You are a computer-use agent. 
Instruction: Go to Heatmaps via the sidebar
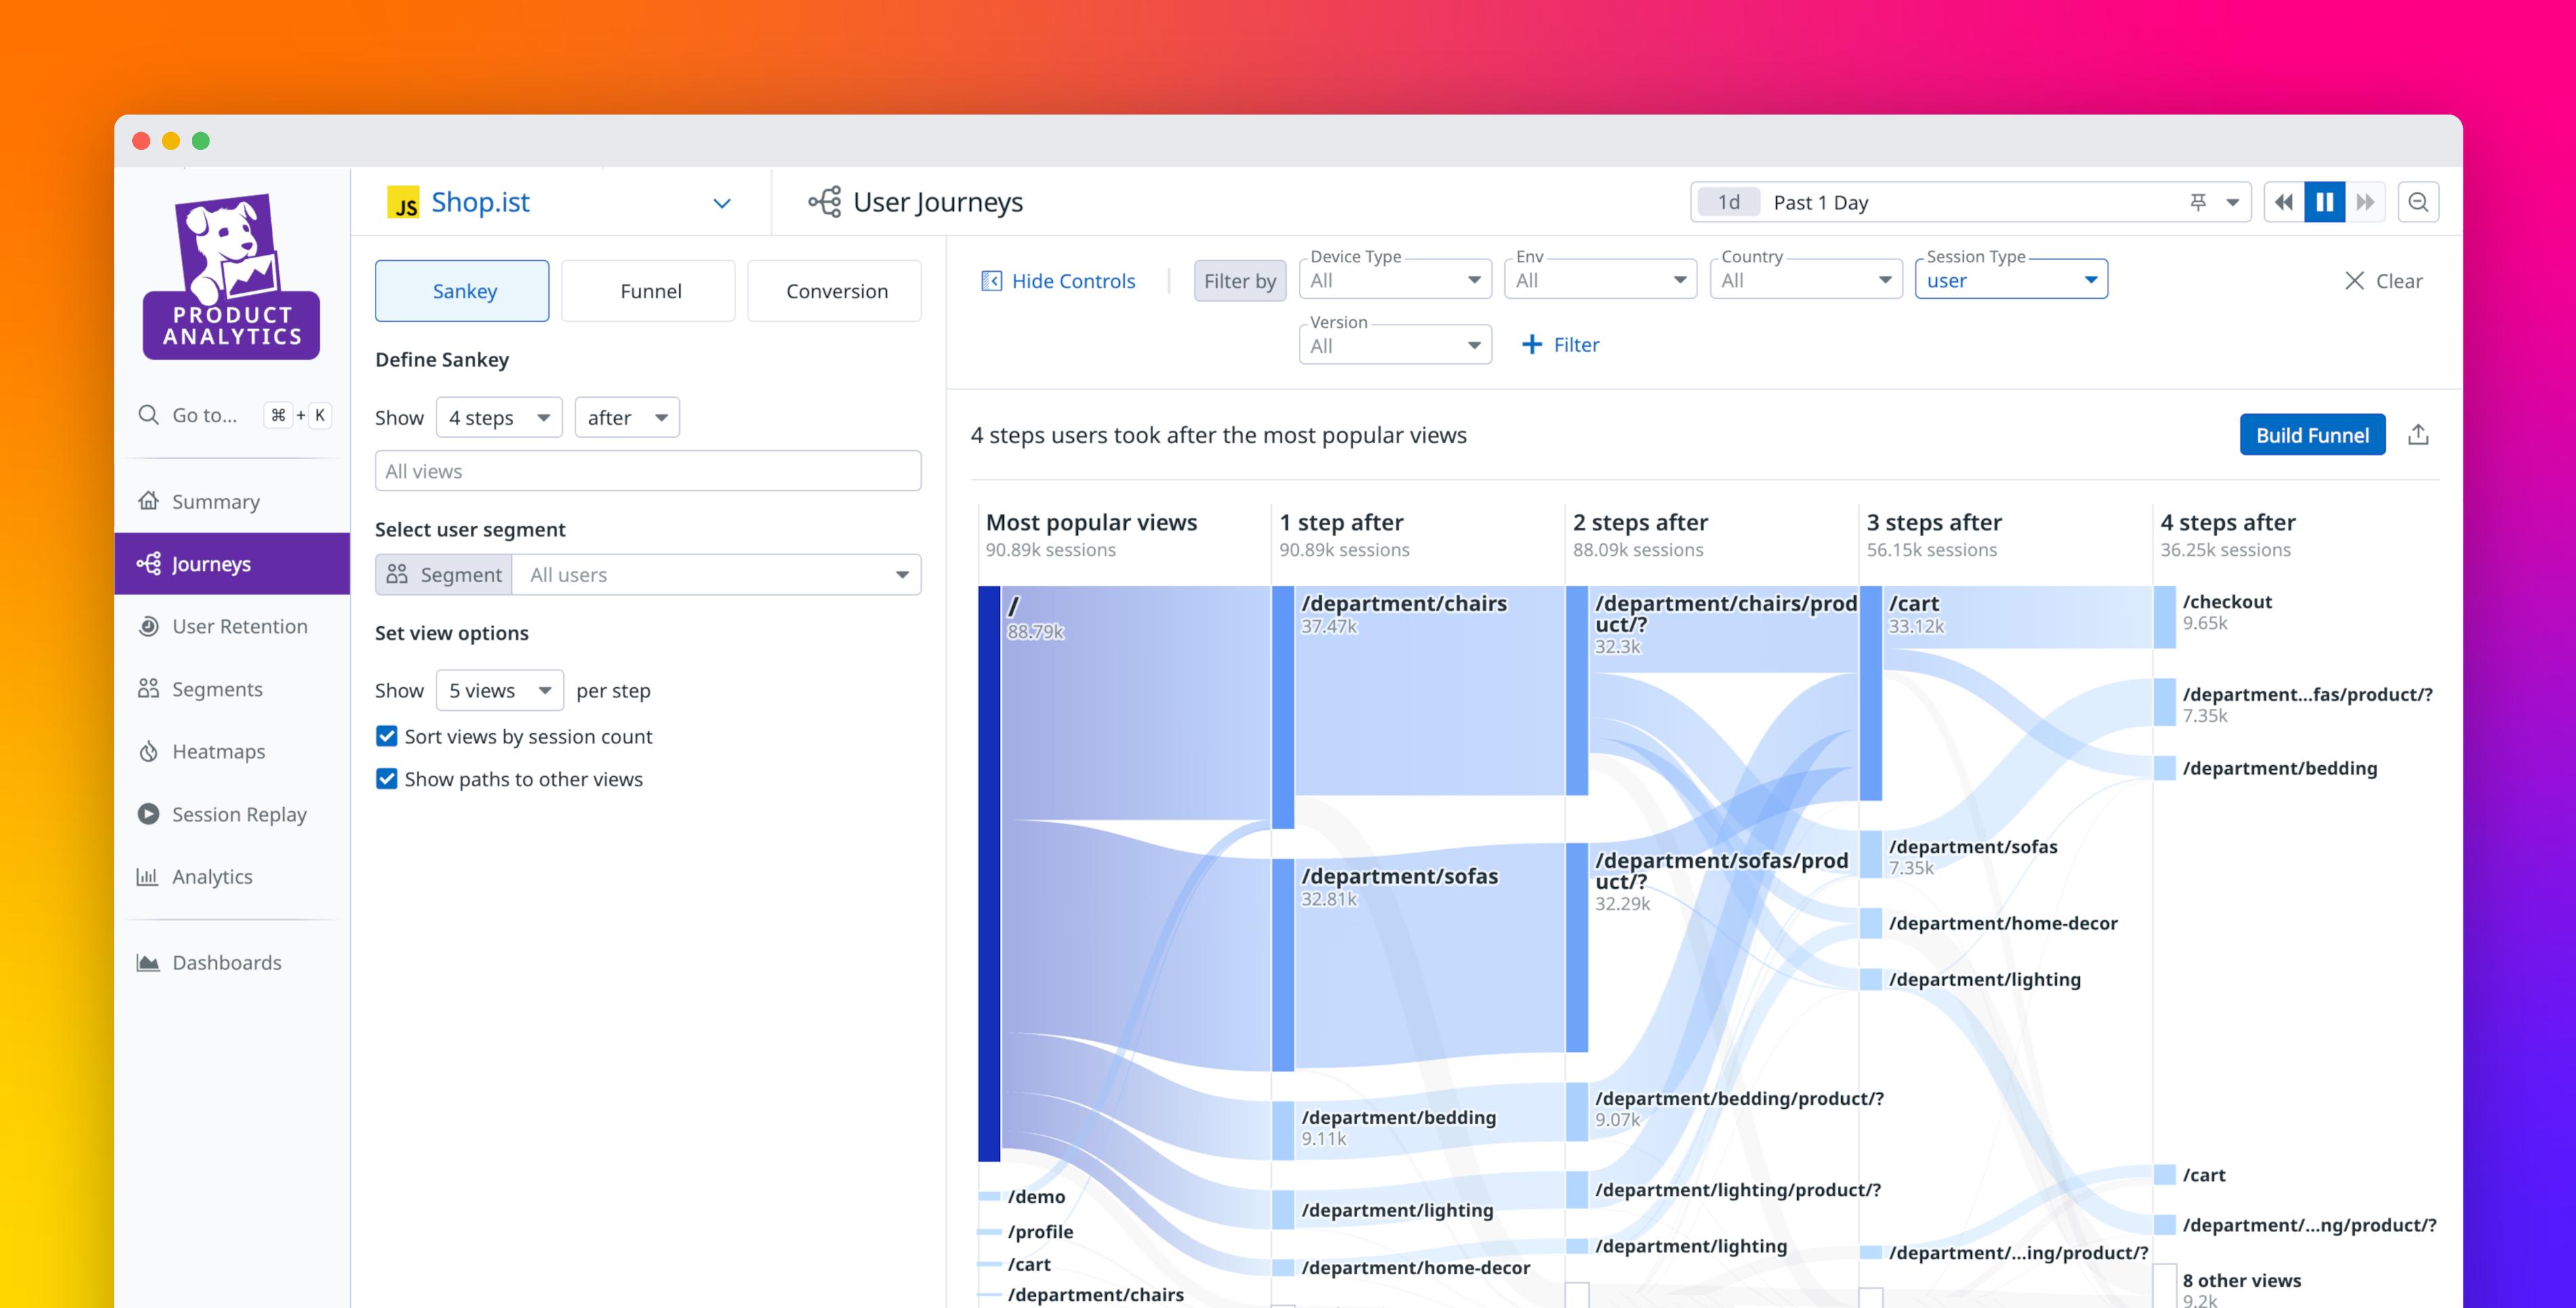pos(218,751)
